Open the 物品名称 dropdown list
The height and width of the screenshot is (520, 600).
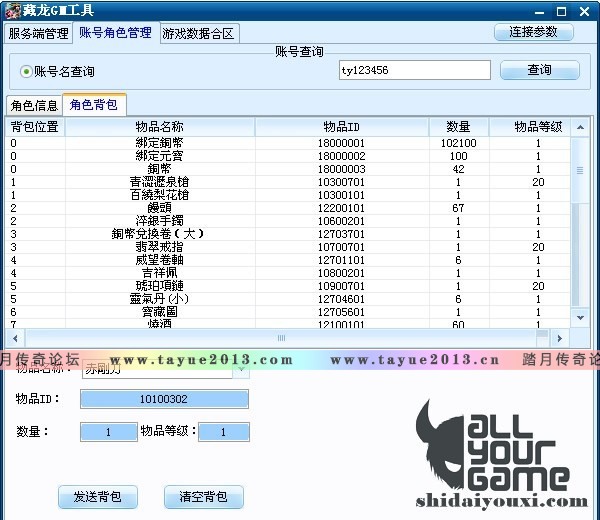(x=240, y=369)
